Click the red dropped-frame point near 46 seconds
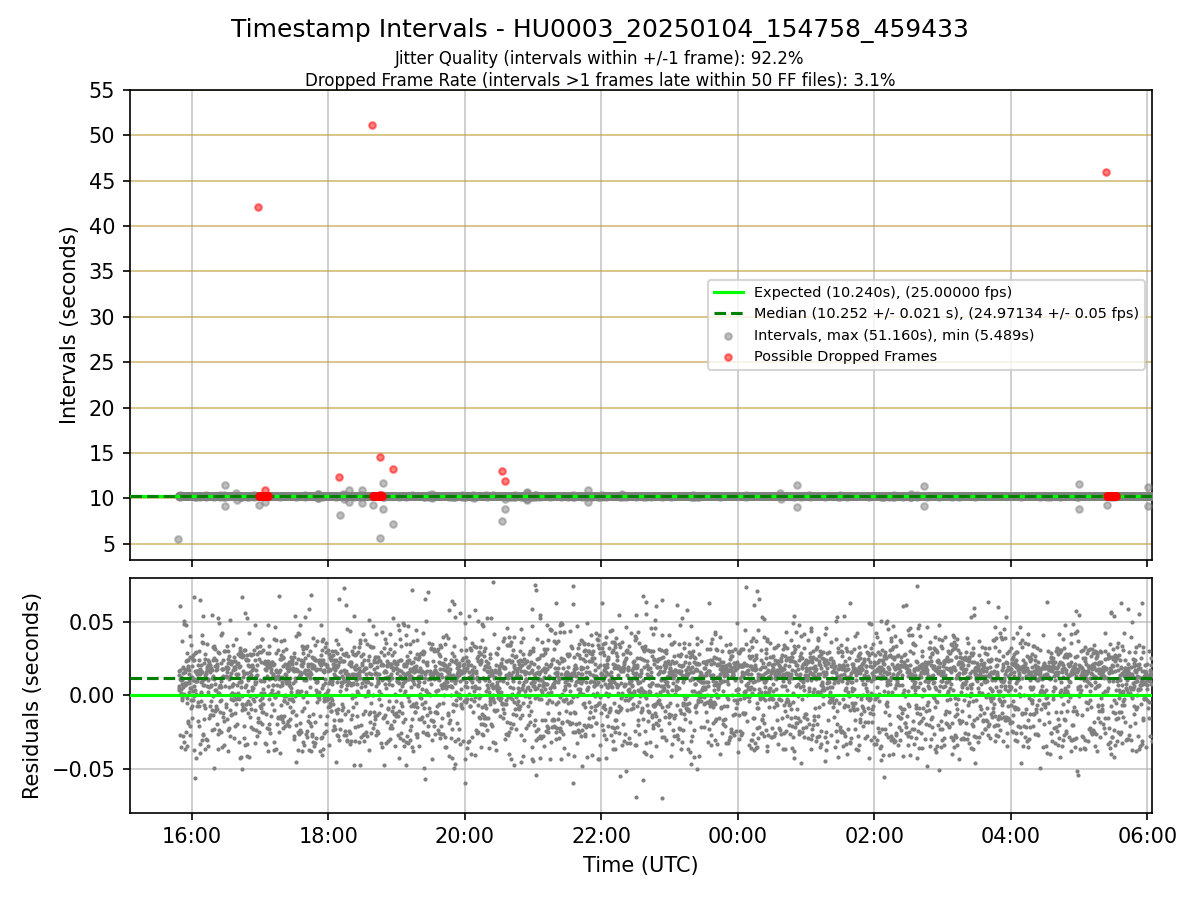 pos(1106,172)
